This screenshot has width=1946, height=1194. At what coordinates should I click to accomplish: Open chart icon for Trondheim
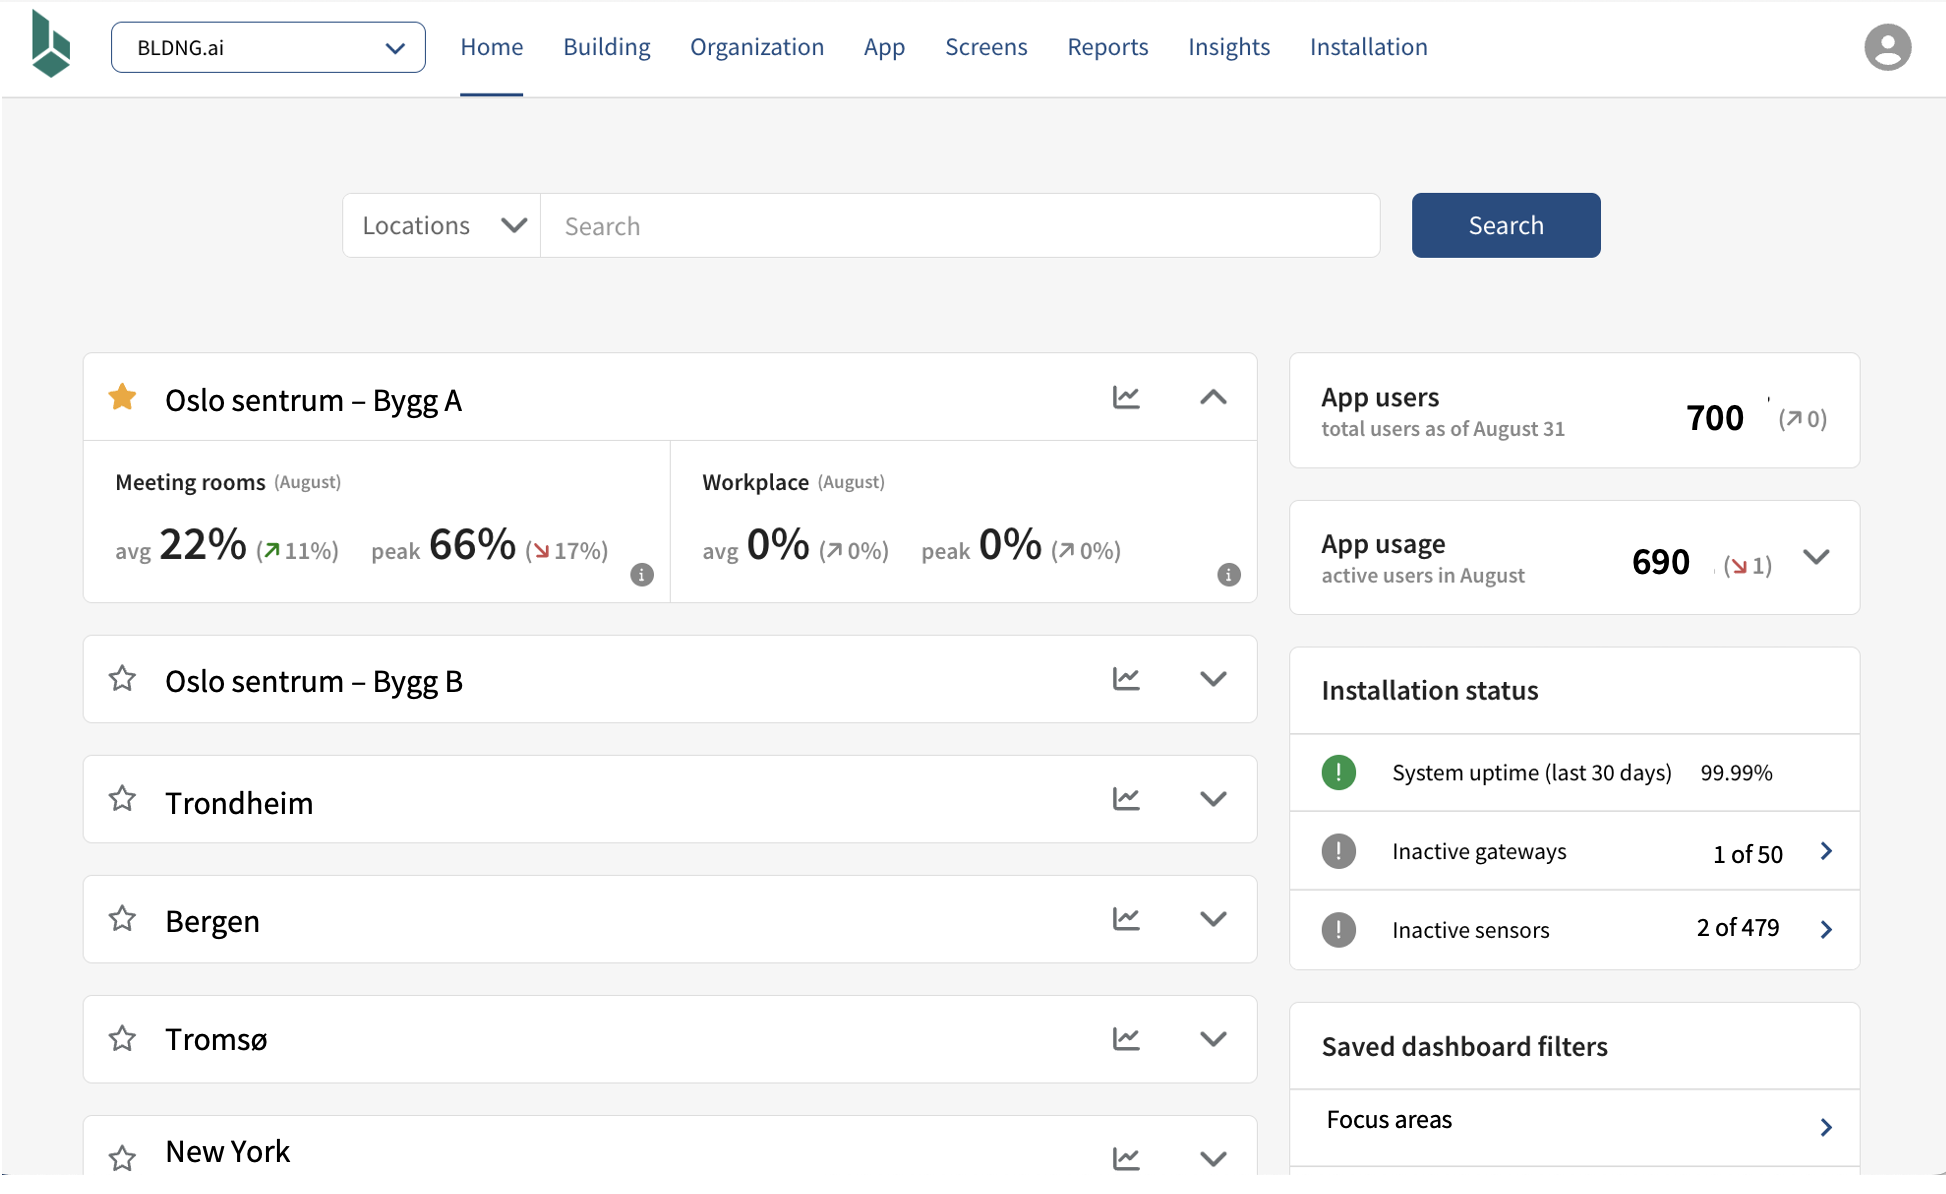pos(1126,798)
